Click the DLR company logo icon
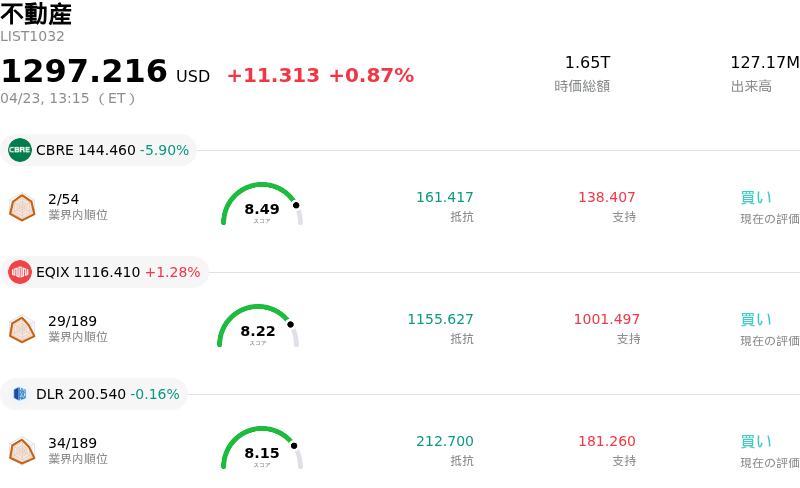Image resolution: width=800 pixels, height=488 pixels. coord(20,394)
